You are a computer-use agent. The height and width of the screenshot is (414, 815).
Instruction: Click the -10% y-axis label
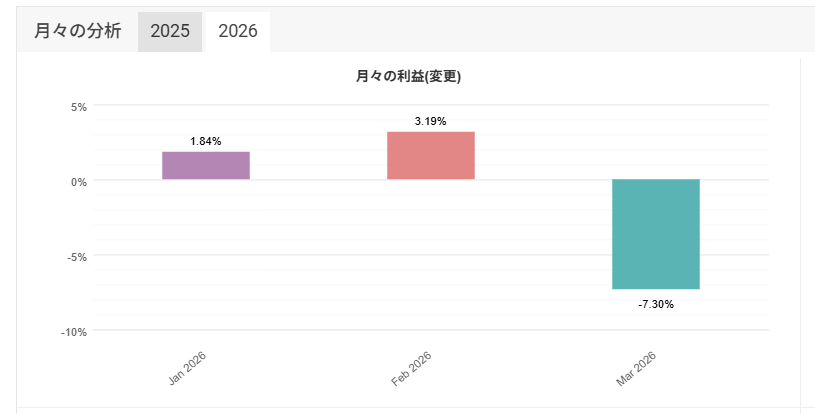(75, 331)
